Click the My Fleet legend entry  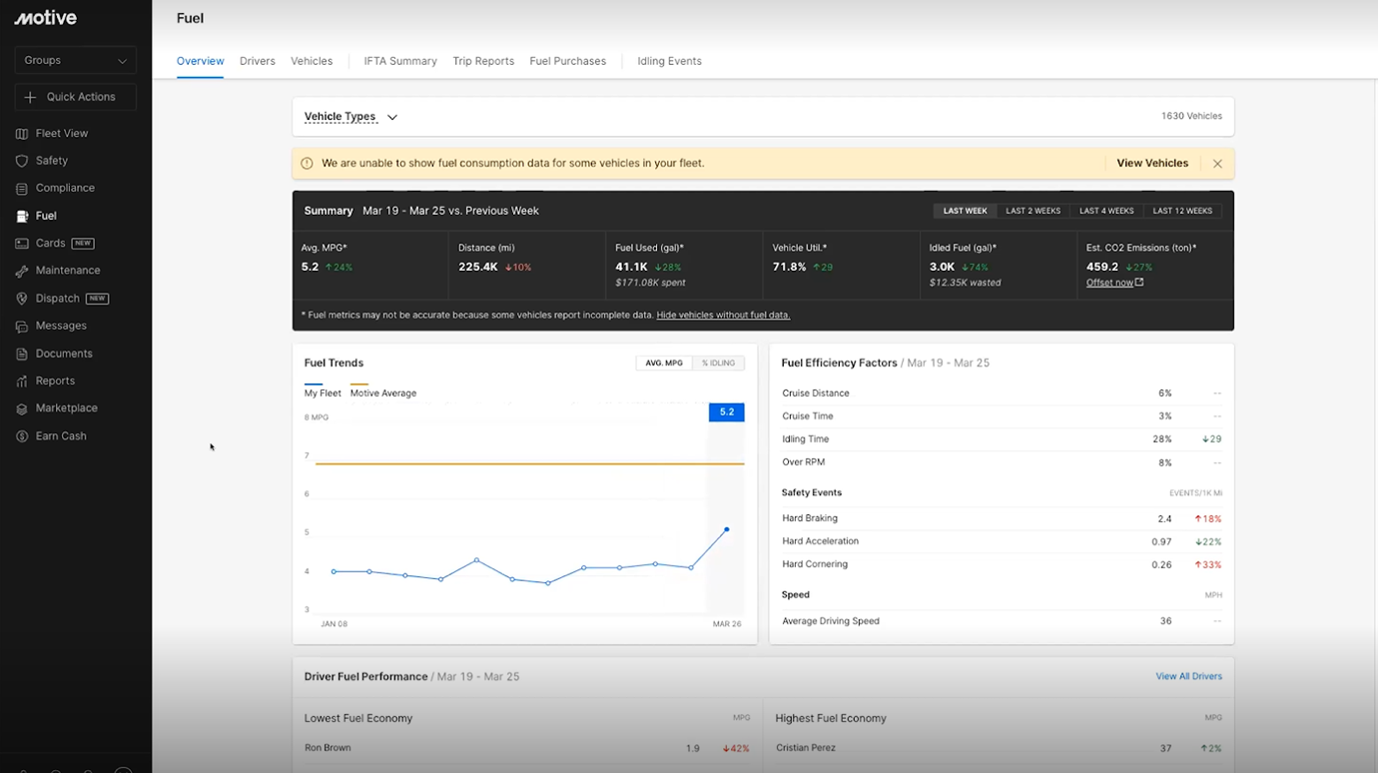click(x=323, y=391)
